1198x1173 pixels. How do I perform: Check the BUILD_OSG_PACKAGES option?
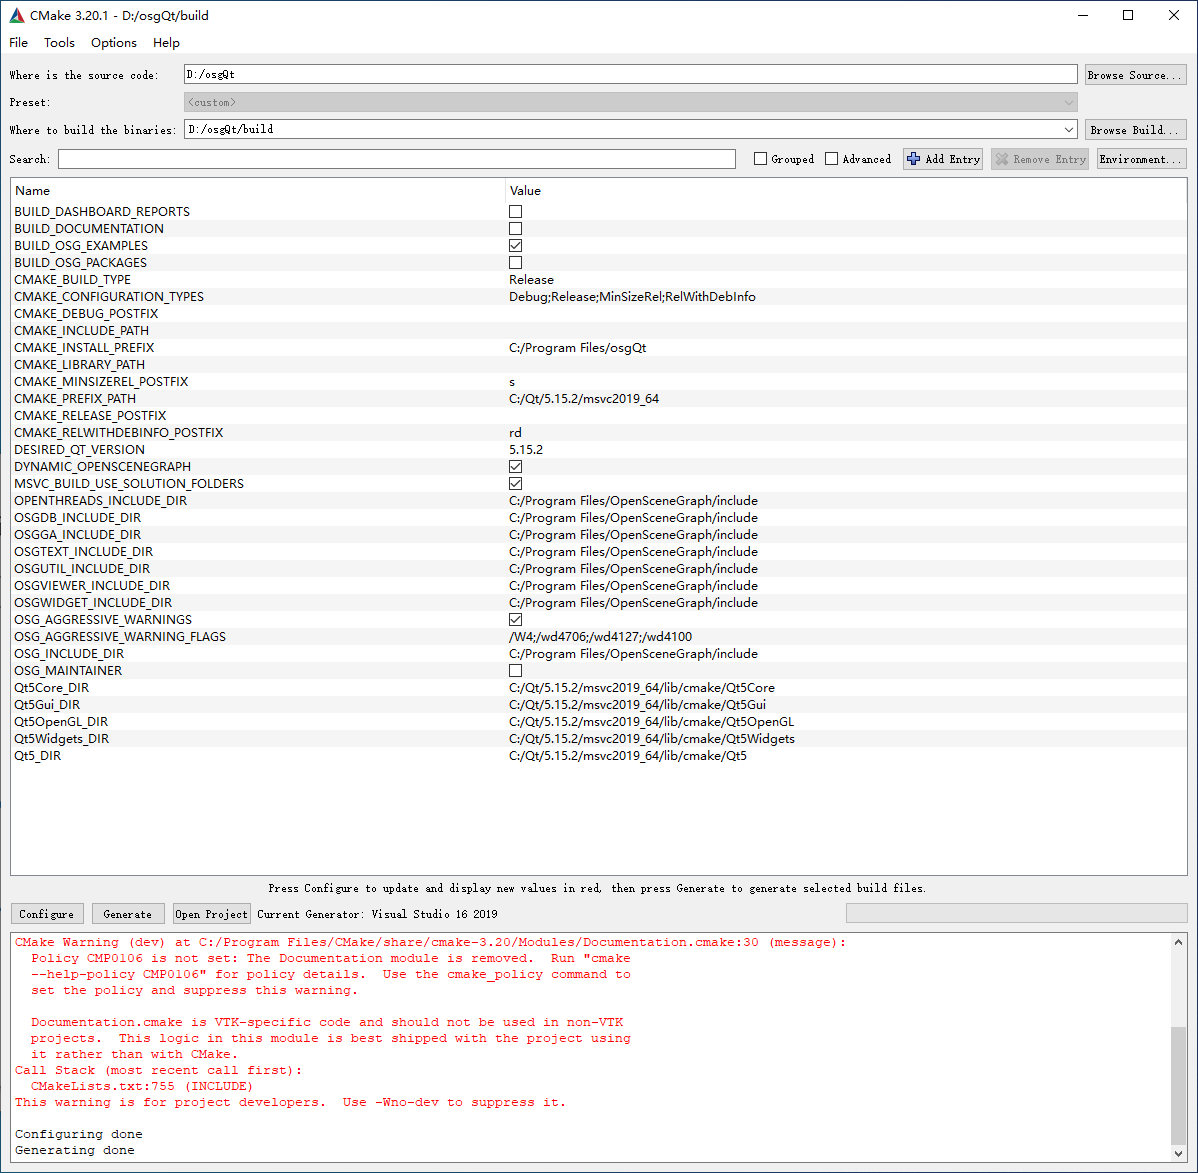[515, 262]
